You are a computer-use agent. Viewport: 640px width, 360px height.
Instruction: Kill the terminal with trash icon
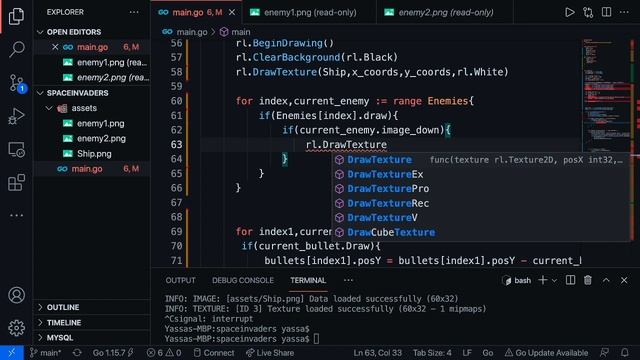[x=588, y=280]
